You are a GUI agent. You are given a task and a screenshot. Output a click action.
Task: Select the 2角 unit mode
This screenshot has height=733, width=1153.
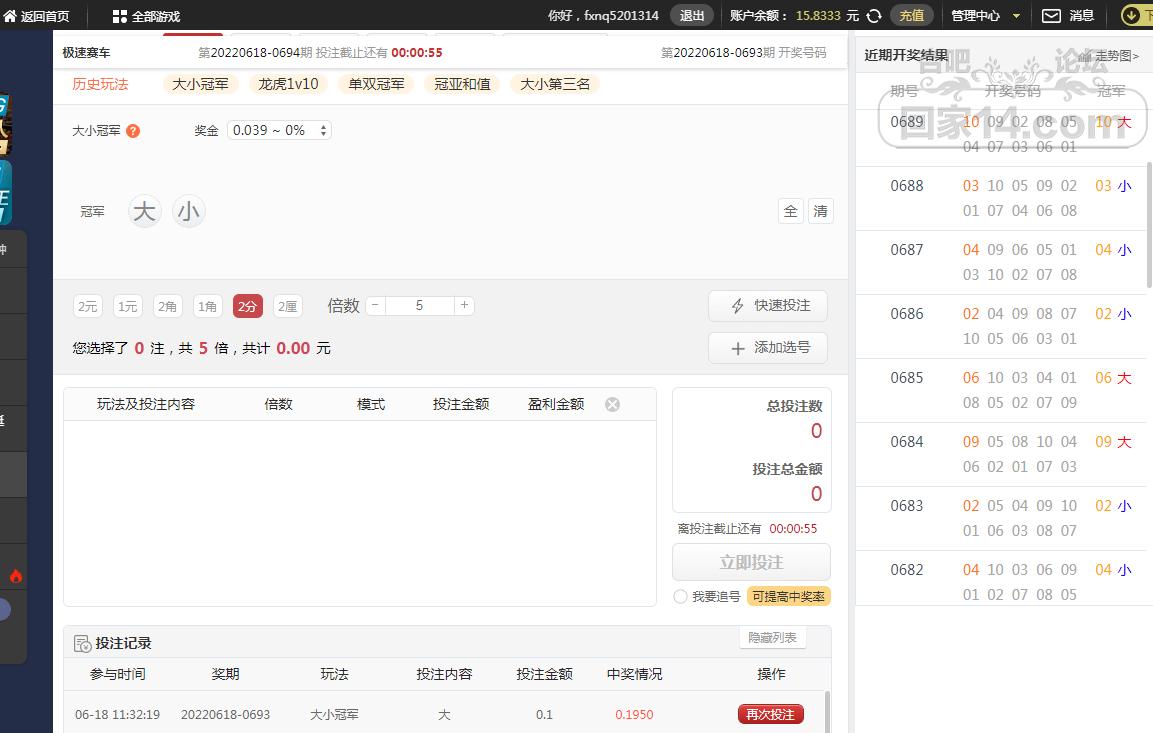[168, 306]
